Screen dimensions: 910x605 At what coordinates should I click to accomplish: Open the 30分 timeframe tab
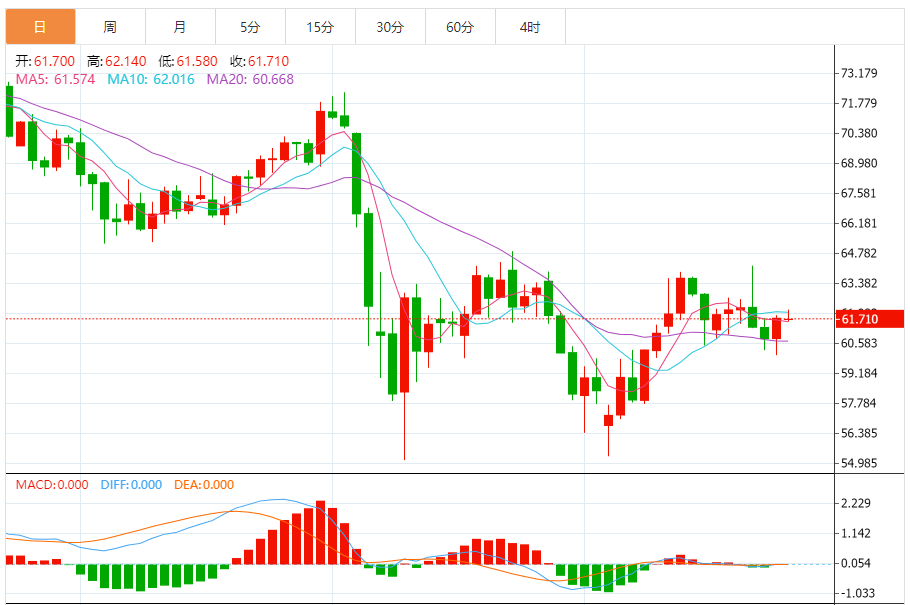pos(390,27)
